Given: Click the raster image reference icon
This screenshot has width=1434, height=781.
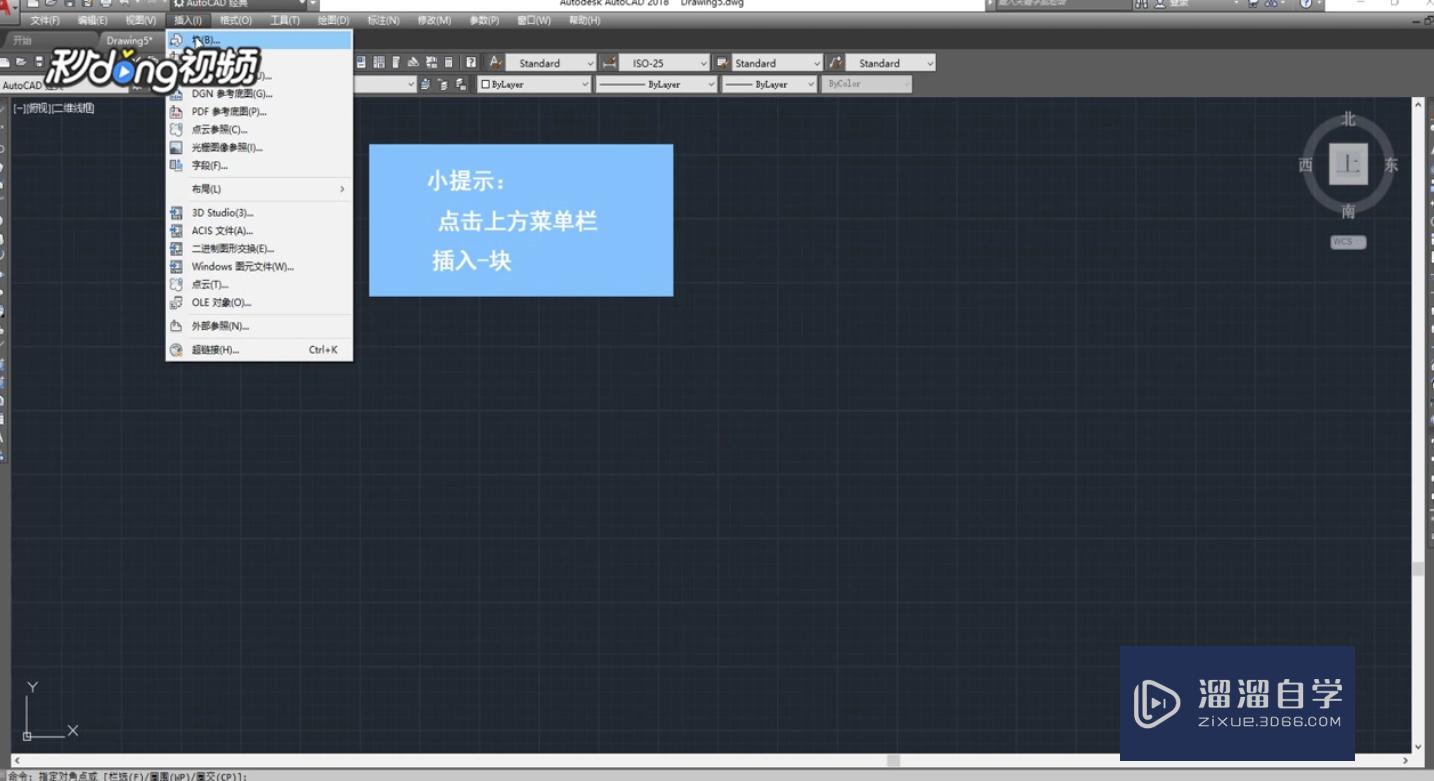Looking at the screenshot, I should coord(176,148).
